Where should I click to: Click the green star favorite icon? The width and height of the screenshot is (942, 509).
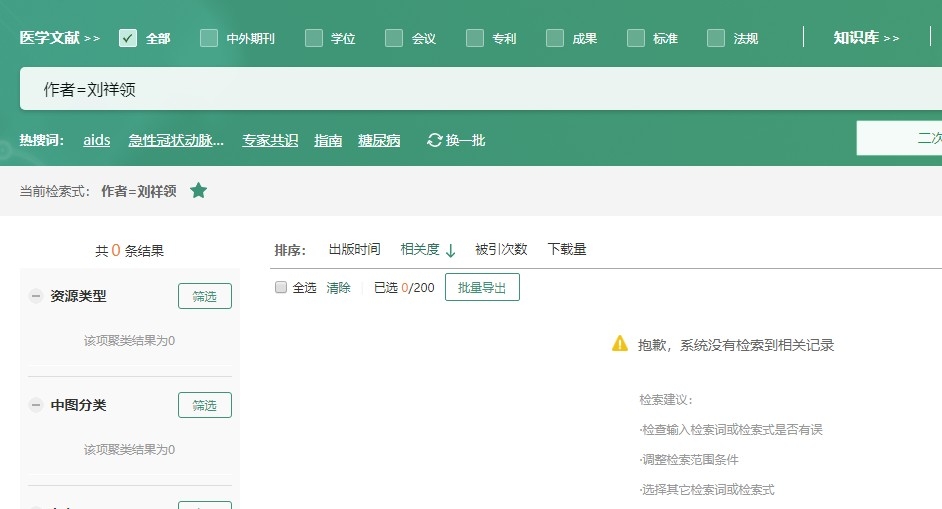[x=199, y=190]
